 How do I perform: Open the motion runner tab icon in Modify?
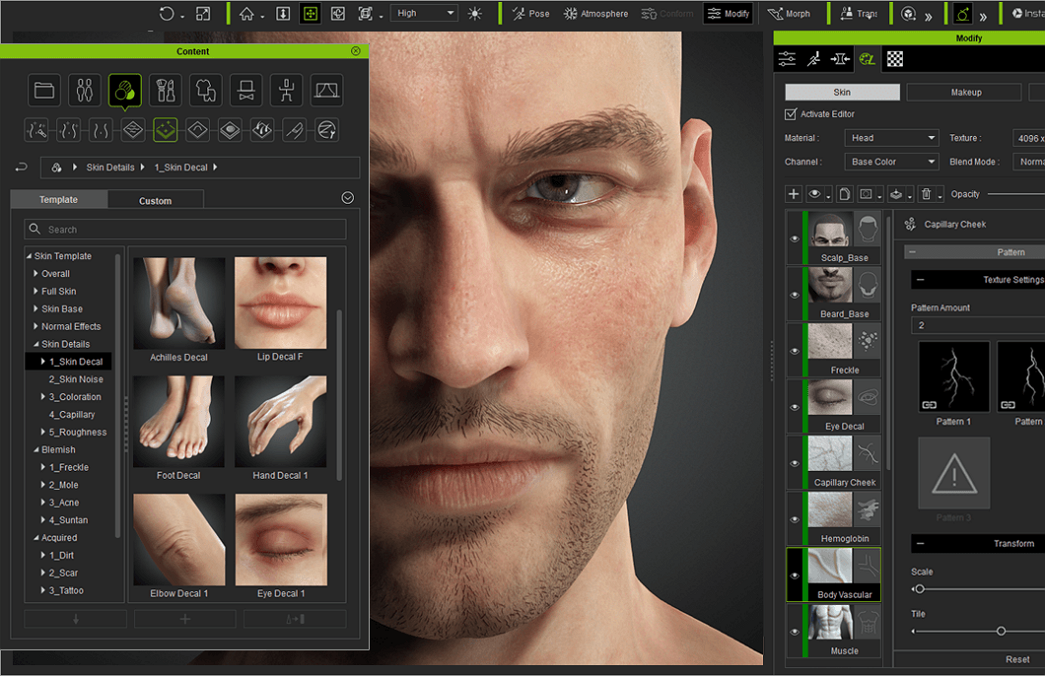(x=814, y=59)
